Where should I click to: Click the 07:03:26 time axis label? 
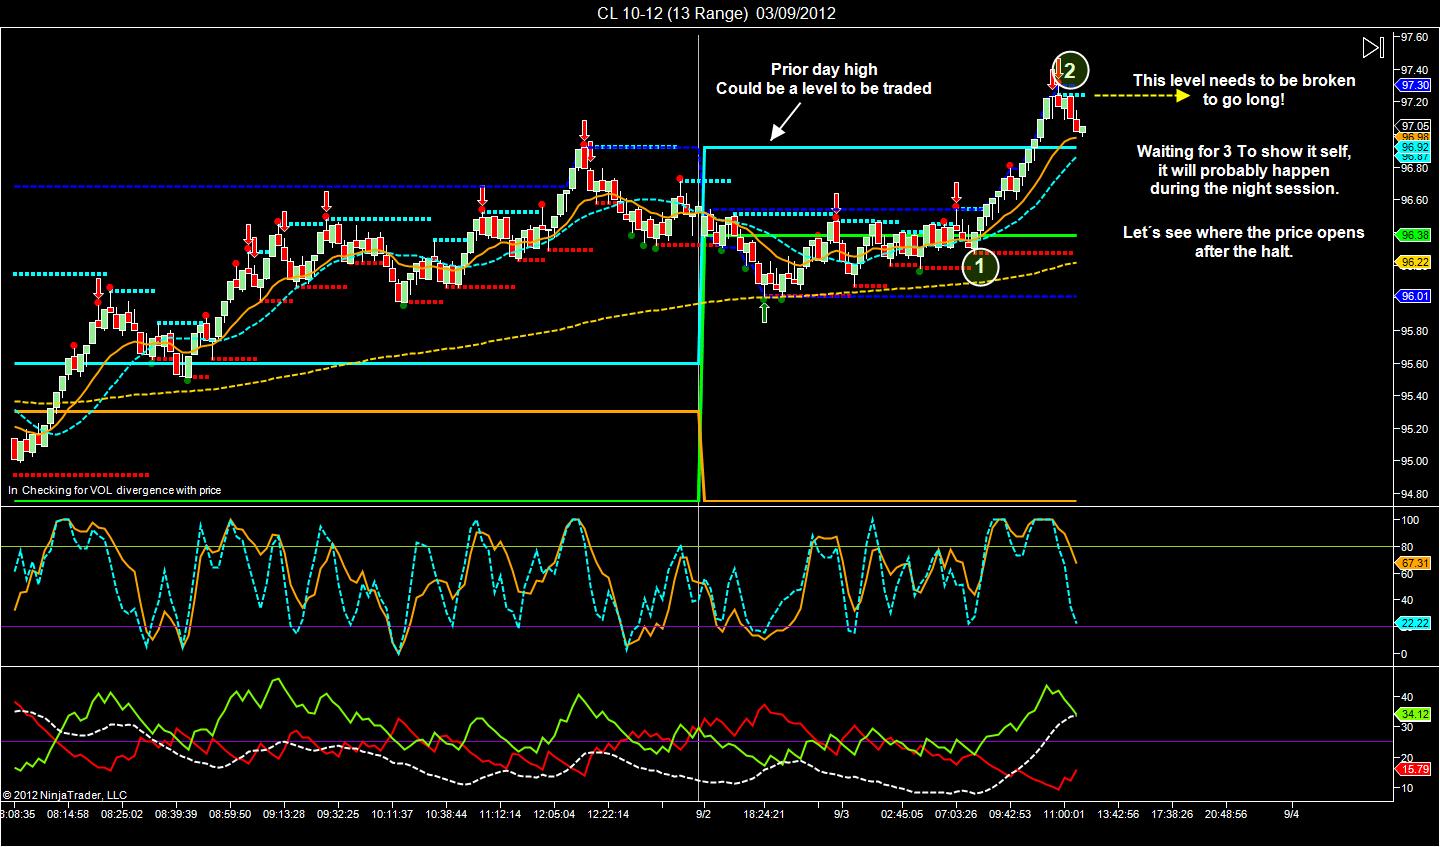[x=956, y=814]
